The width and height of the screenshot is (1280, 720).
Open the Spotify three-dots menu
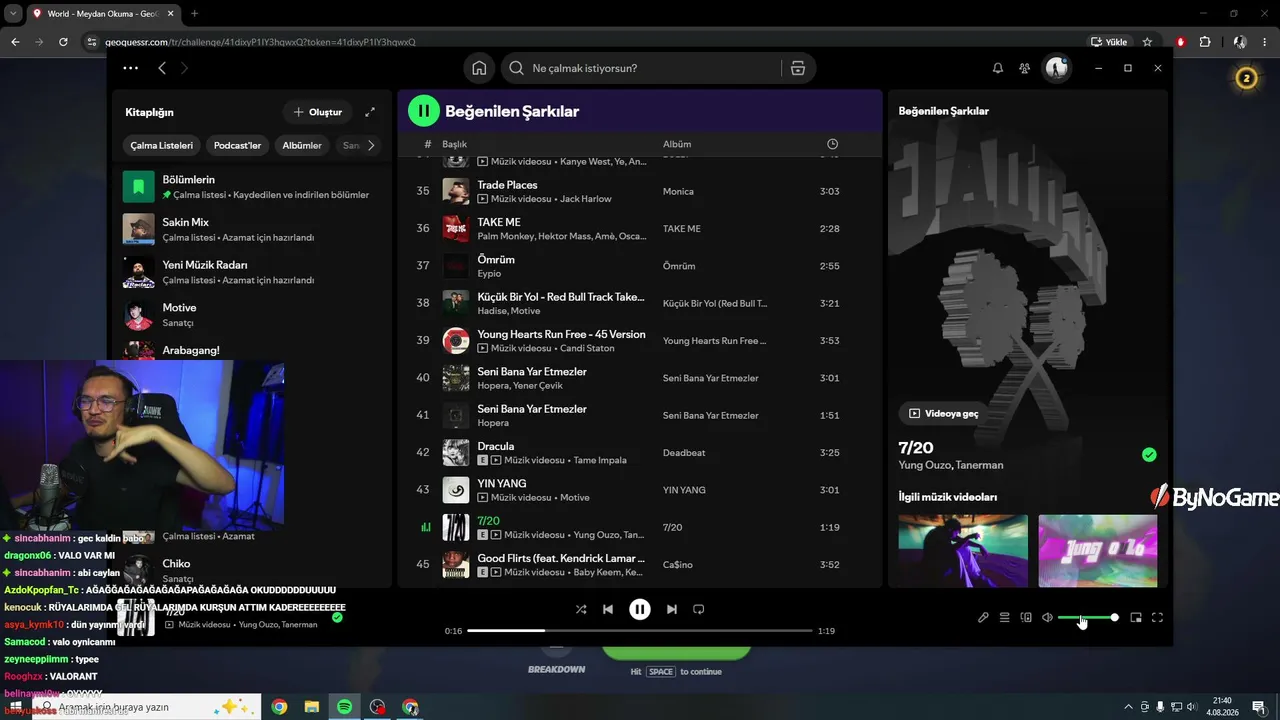tap(130, 68)
